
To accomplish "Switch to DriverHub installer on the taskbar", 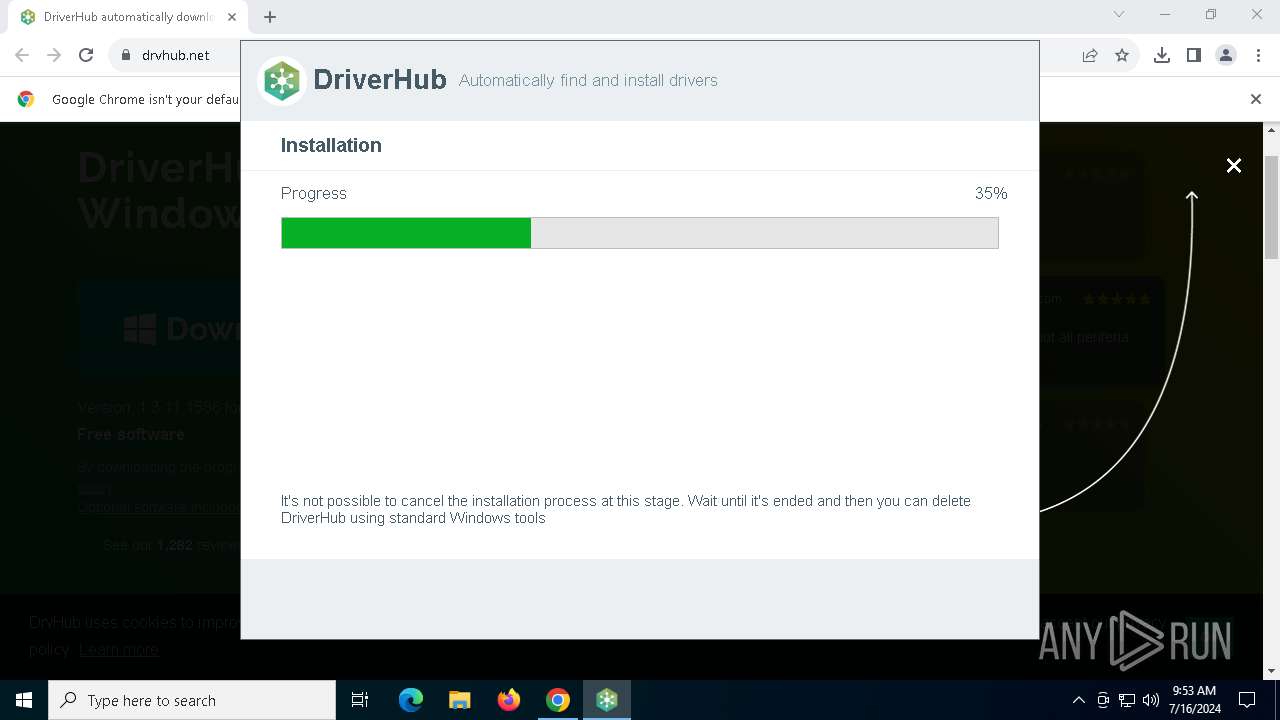I will click(x=607, y=700).
